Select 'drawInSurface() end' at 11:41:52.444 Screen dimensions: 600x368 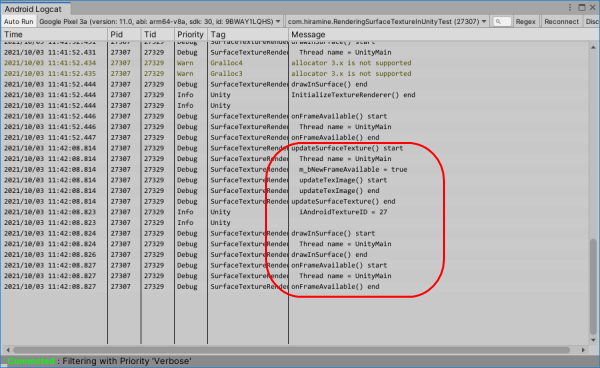pos(329,84)
